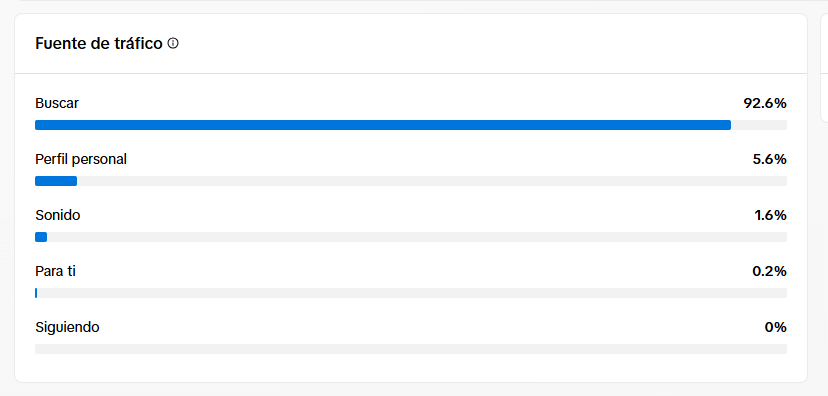Click the empty Siguiendo progress bar
Image resolution: width=828 pixels, height=396 pixels.
(411, 349)
